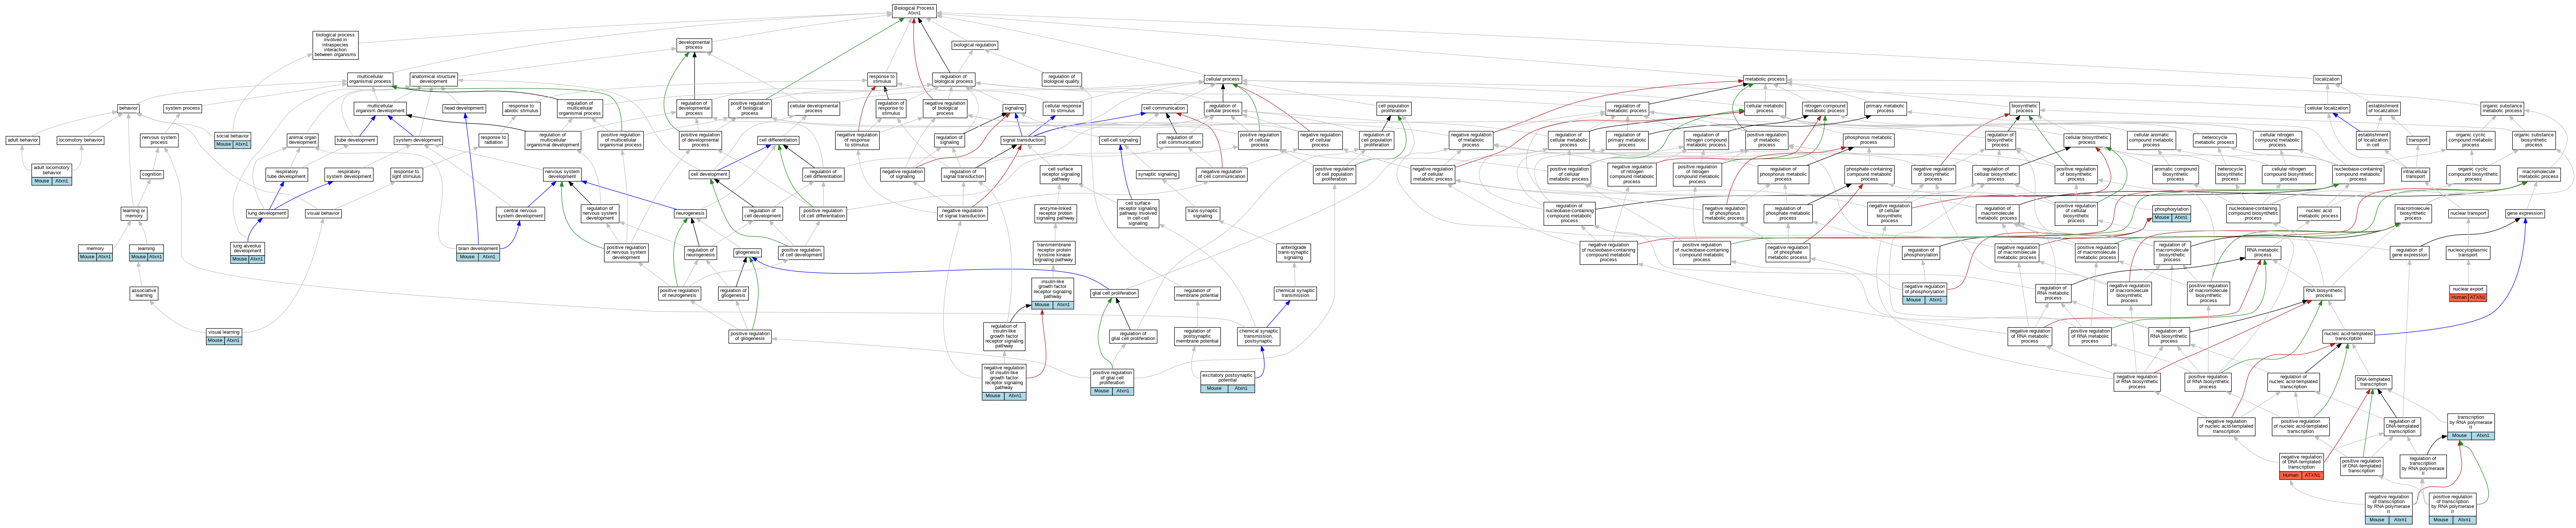Click the 'glial cell proliferation' node
The image size is (2576, 528).
1114,293
